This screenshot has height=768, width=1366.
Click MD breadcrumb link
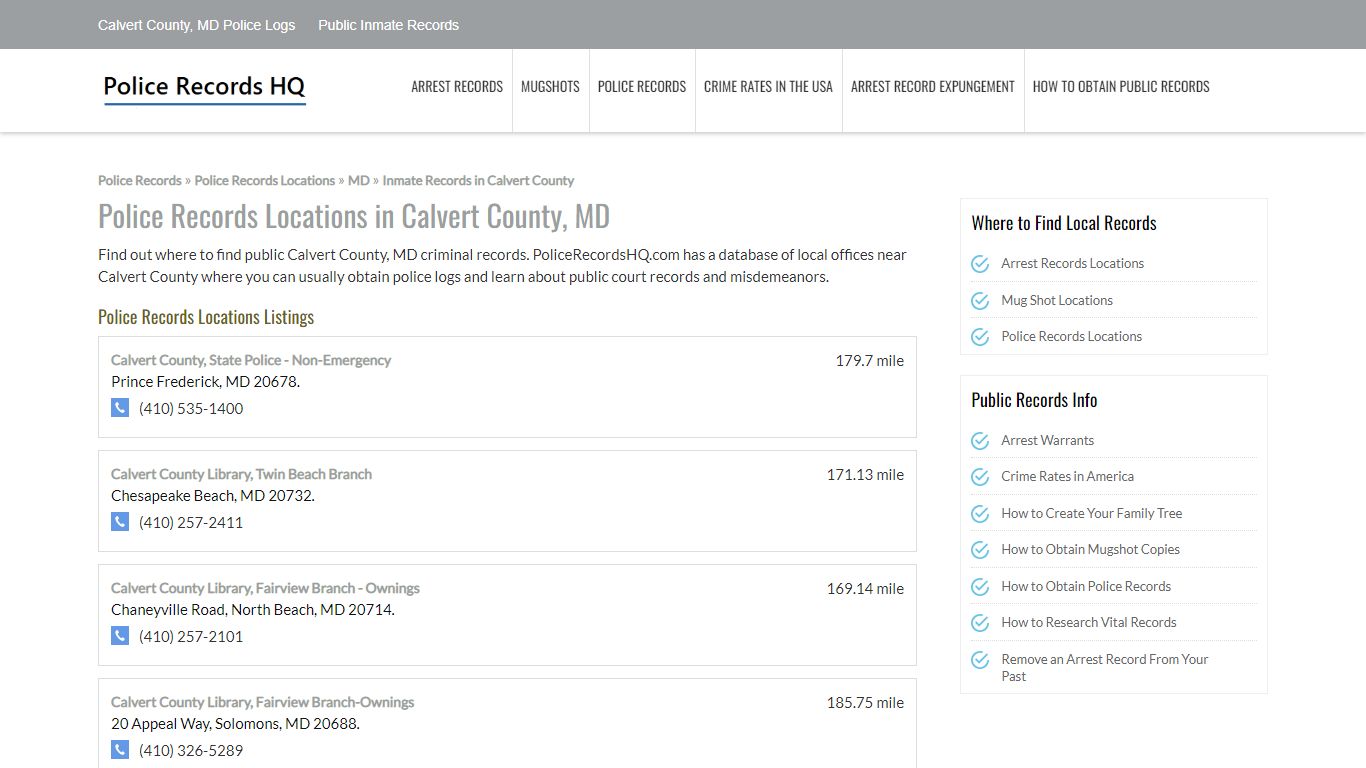pos(359,180)
